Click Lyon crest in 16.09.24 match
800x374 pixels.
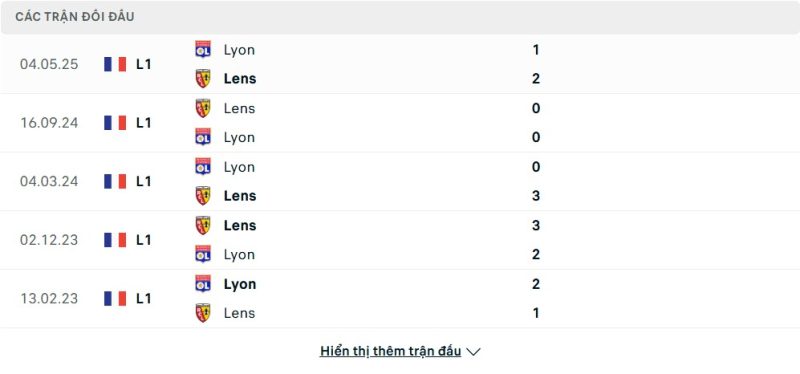coord(203,137)
